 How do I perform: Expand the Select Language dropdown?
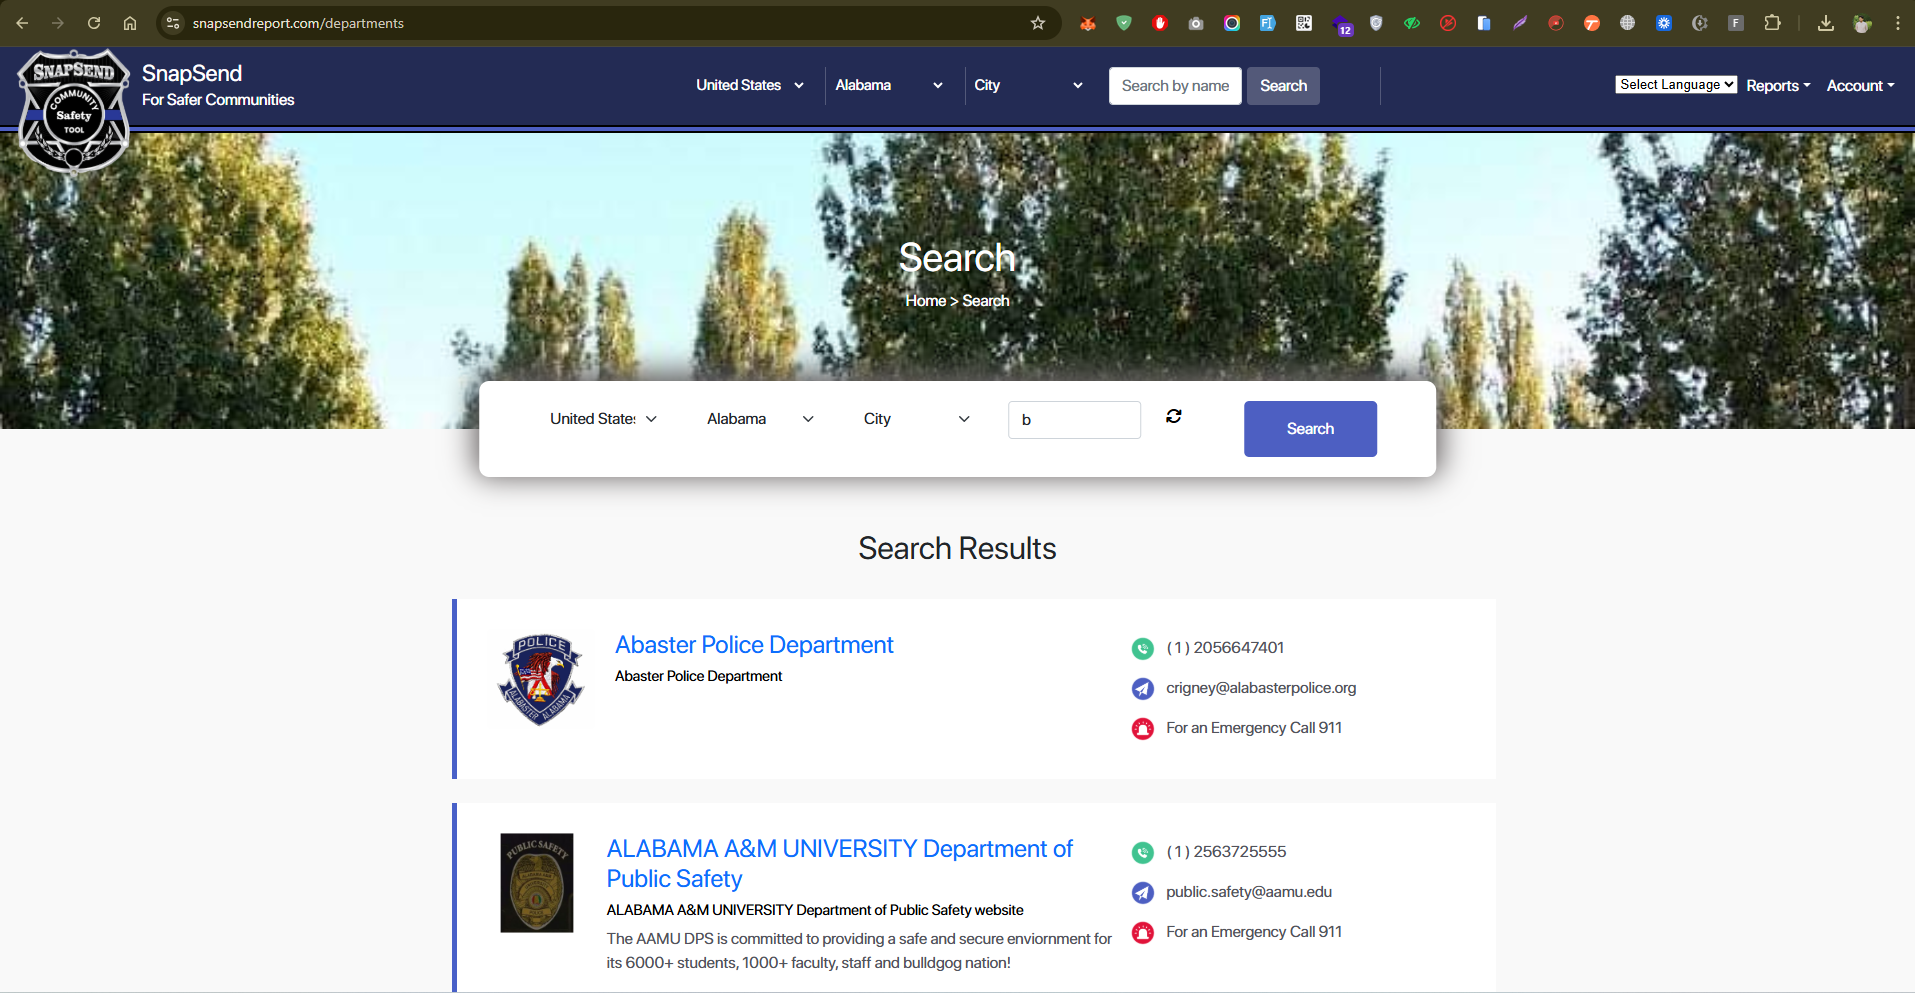click(x=1675, y=85)
